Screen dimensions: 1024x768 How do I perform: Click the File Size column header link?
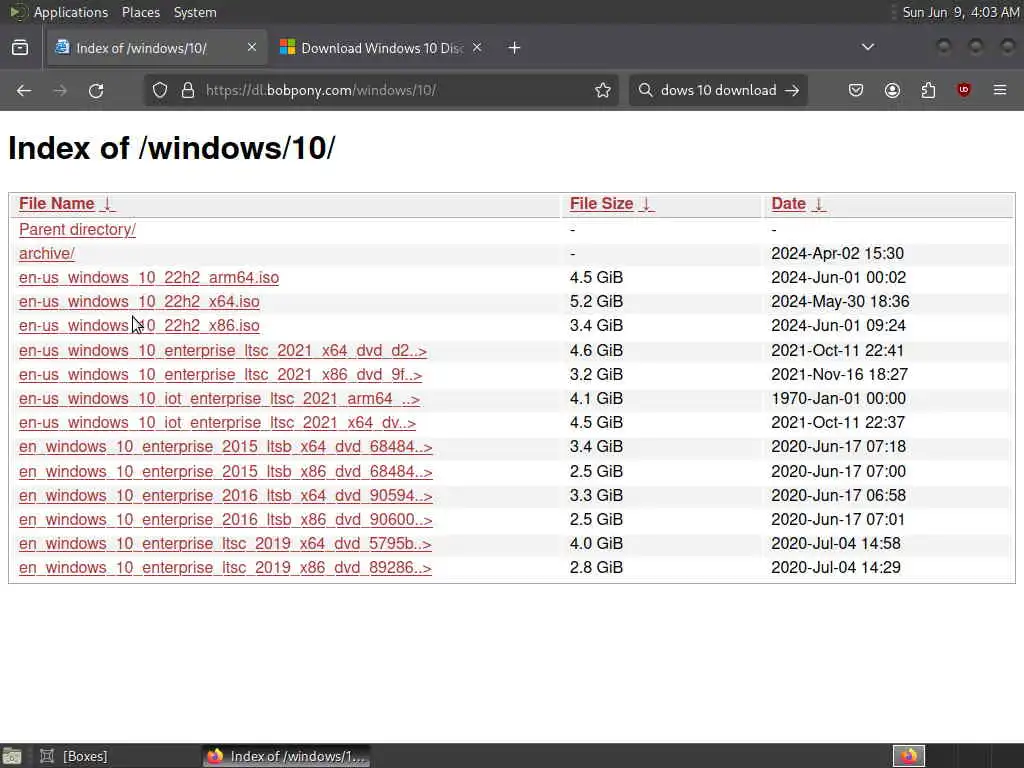click(x=601, y=204)
